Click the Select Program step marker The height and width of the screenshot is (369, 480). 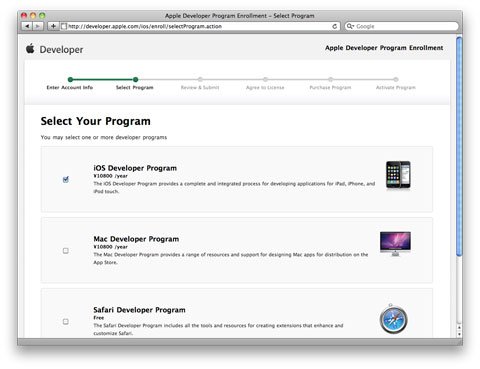point(135,79)
